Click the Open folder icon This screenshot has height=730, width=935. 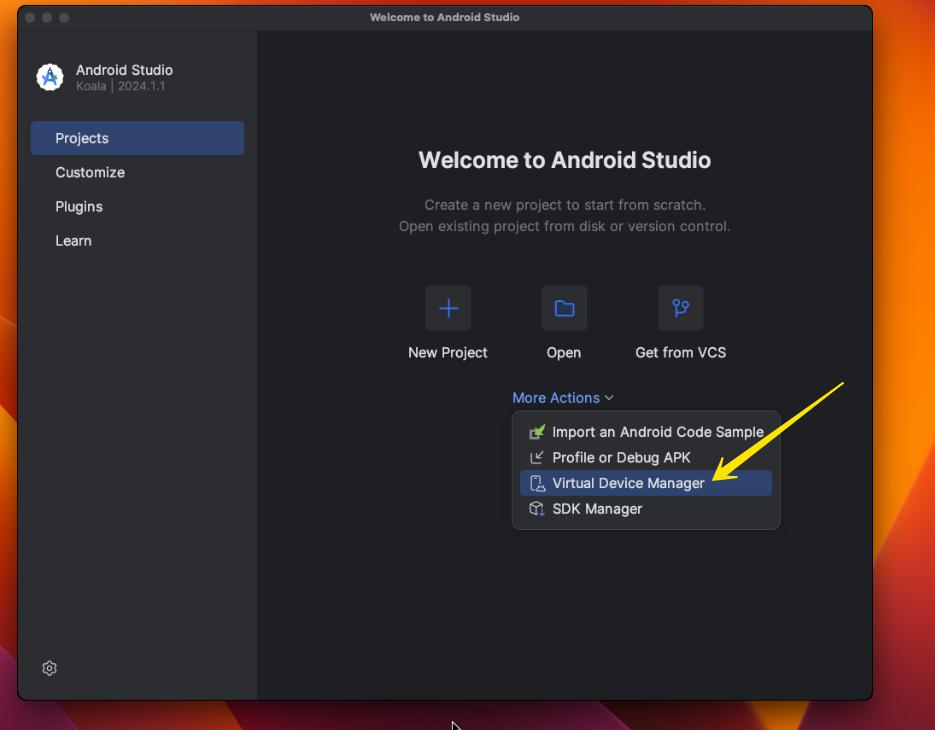tap(564, 308)
